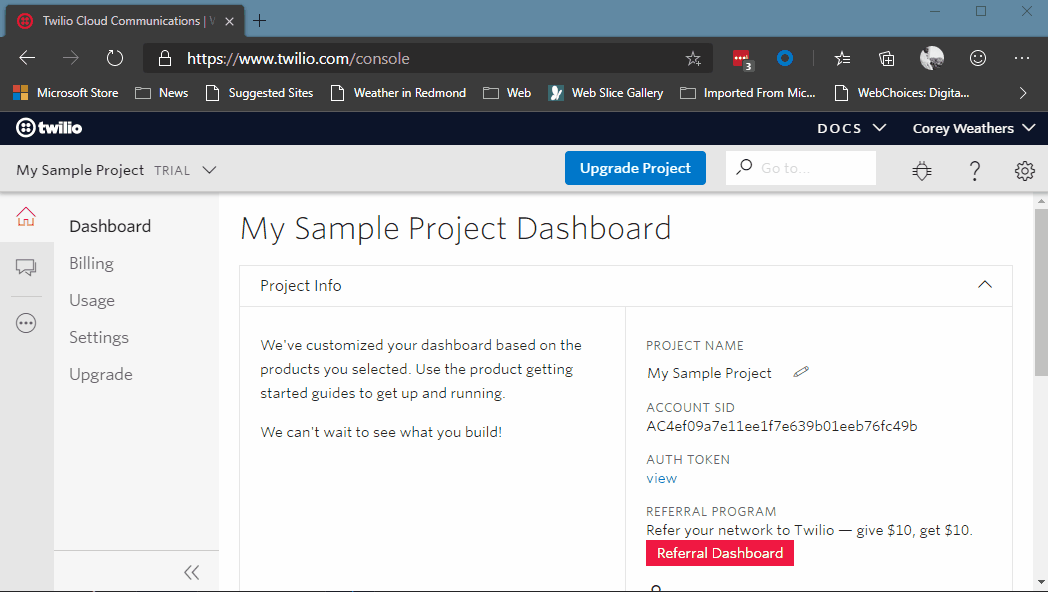Open Microsoft Store bookmark

coord(66,93)
